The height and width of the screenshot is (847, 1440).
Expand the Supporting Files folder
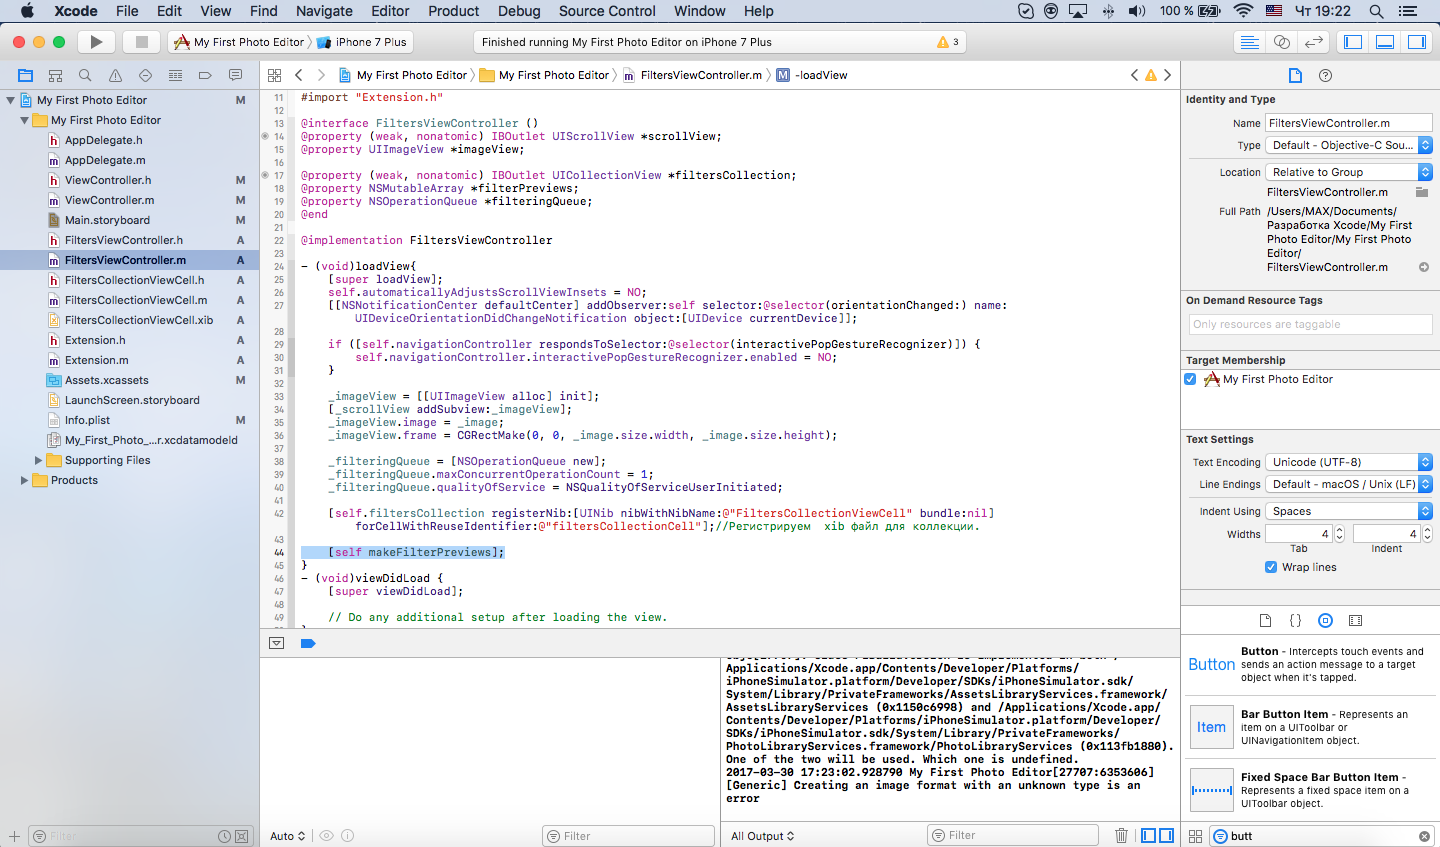(x=39, y=460)
